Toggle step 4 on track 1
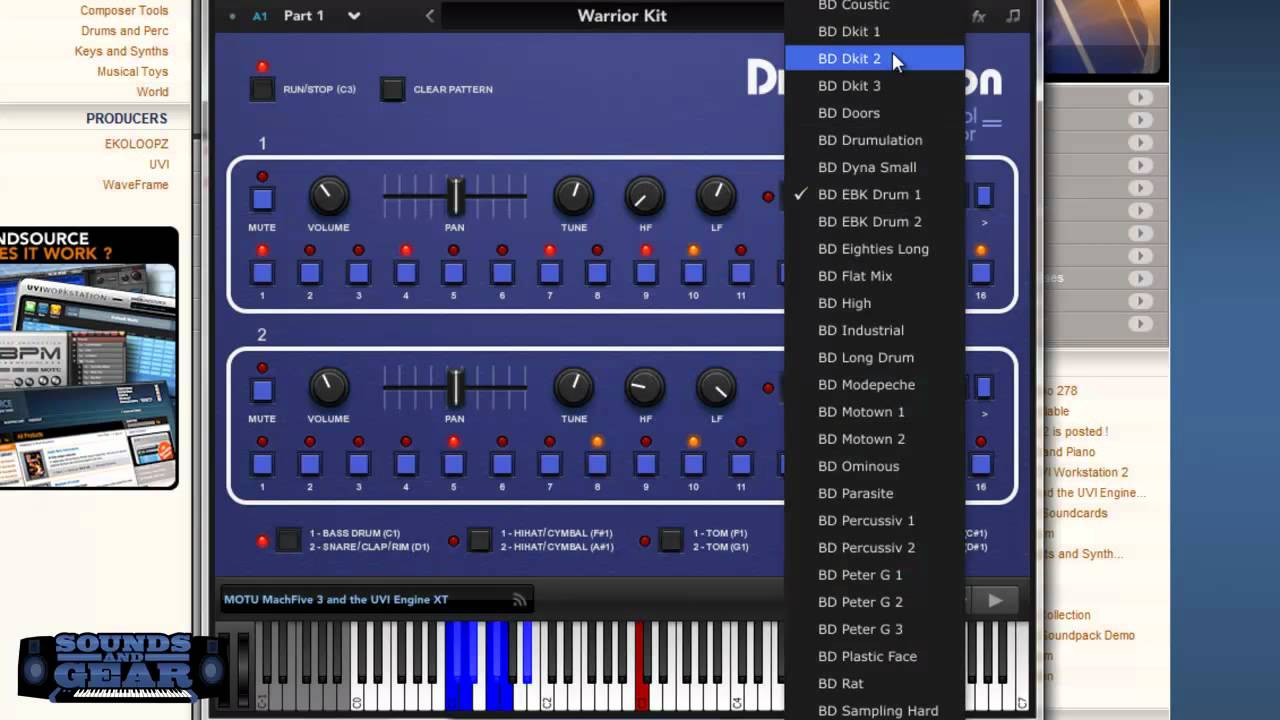The image size is (1280, 720). click(x=406, y=273)
